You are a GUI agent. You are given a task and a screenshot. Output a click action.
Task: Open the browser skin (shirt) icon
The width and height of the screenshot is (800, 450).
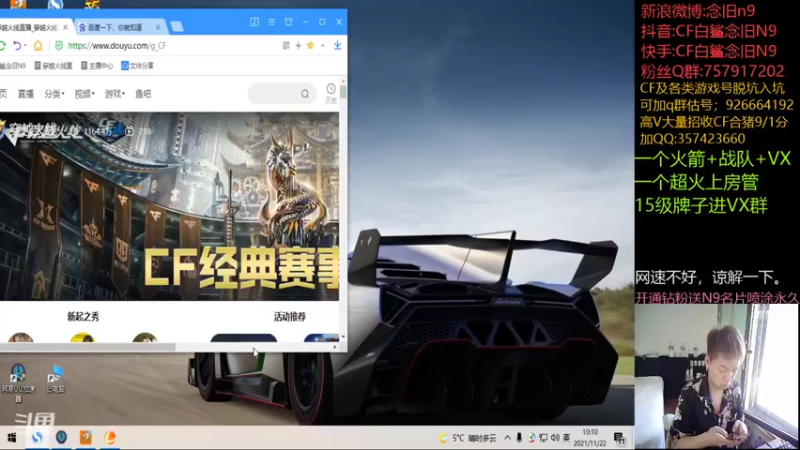click(288, 22)
